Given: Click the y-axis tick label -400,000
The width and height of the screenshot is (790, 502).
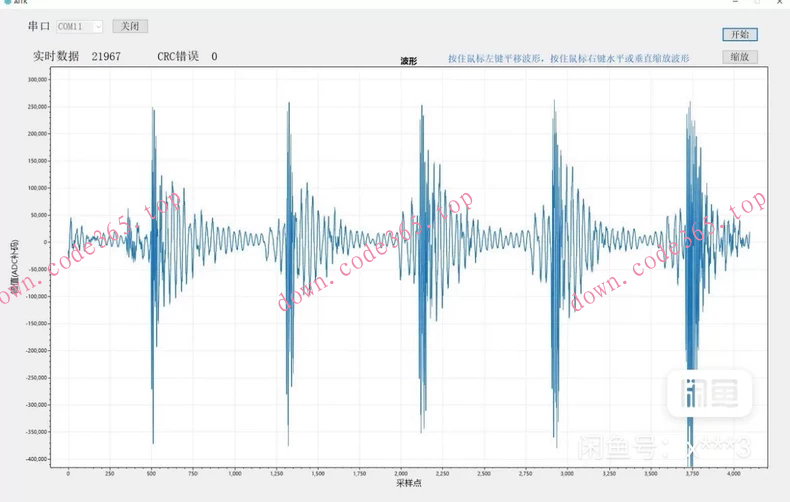Looking at the screenshot, I should pos(36,459).
